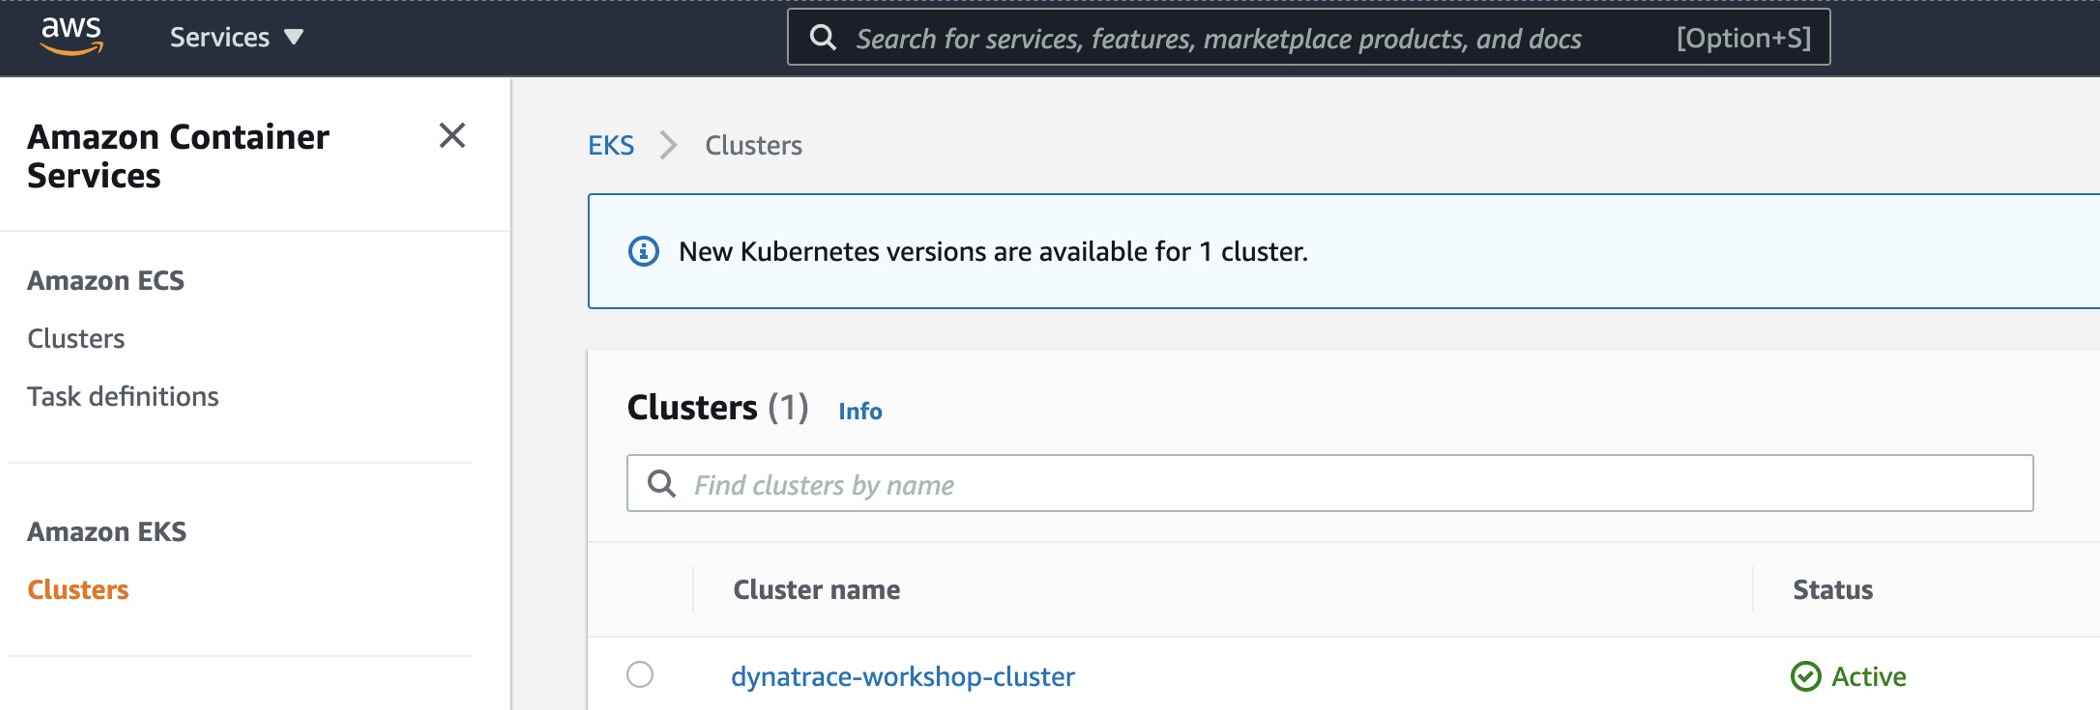Click the Amazon Container Services title
Image resolution: width=2100 pixels, height=710 pixels.
pyautogui.click(x=178, y=155)
